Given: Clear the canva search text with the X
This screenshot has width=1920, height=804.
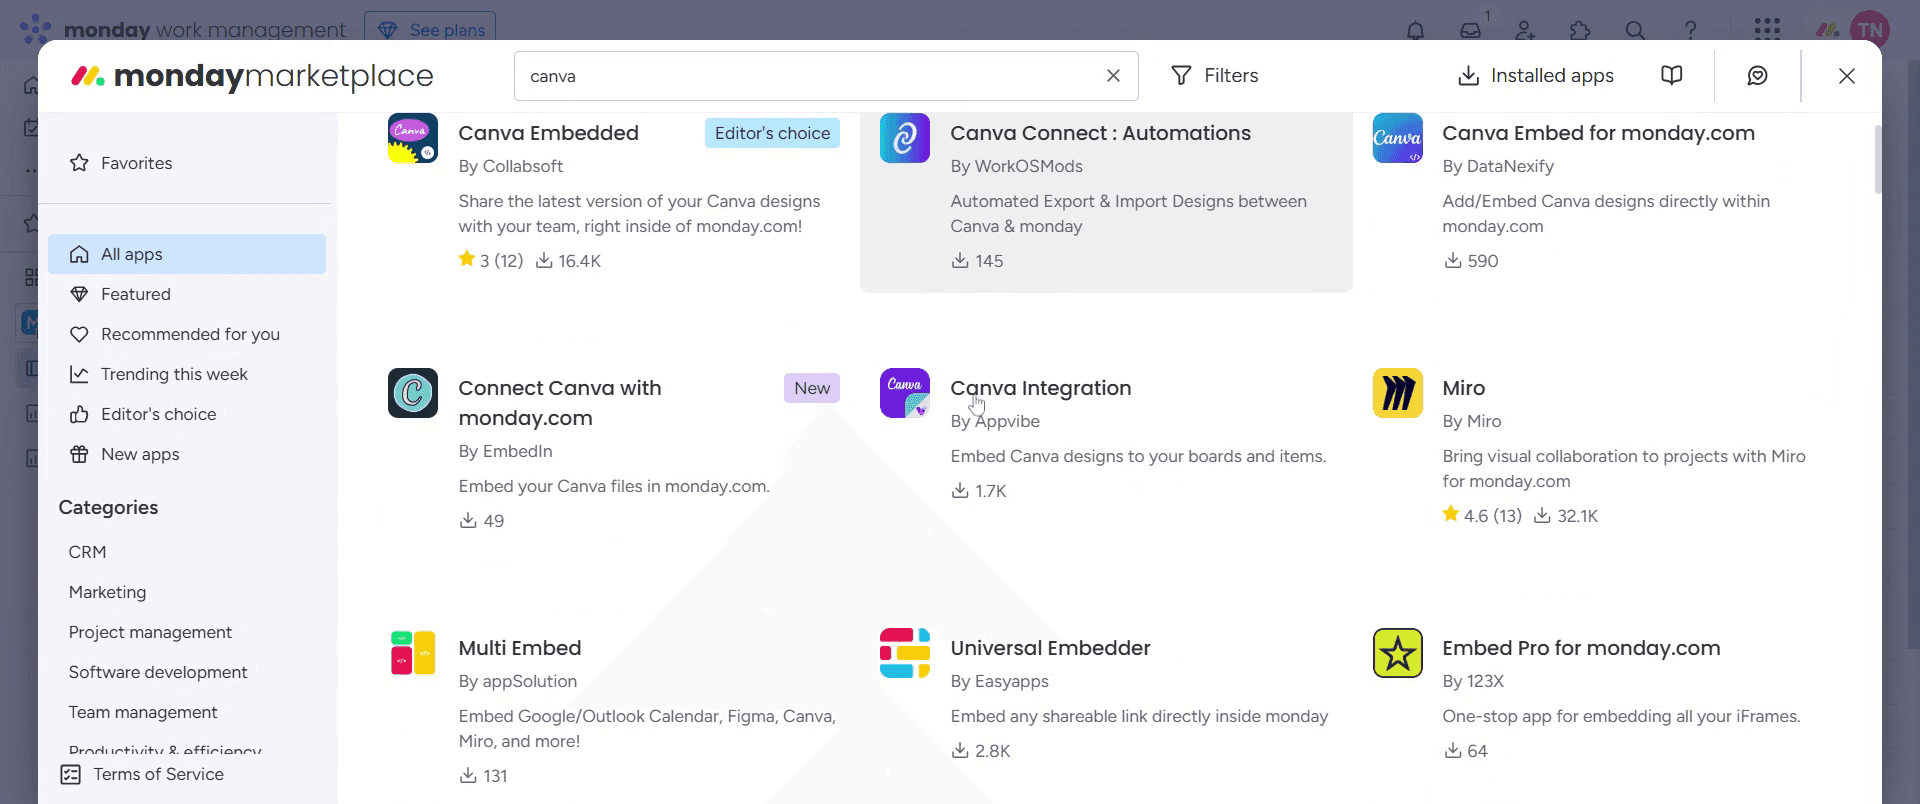Looking at the screenshot, I should pyautogui.click(x=1113, y=76).
